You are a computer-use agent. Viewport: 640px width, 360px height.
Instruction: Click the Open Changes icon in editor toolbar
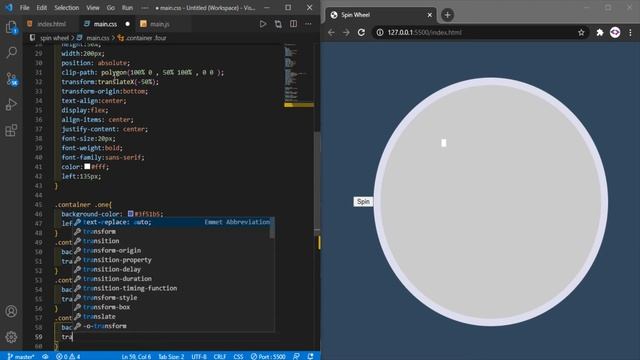(x=278, y=24)
